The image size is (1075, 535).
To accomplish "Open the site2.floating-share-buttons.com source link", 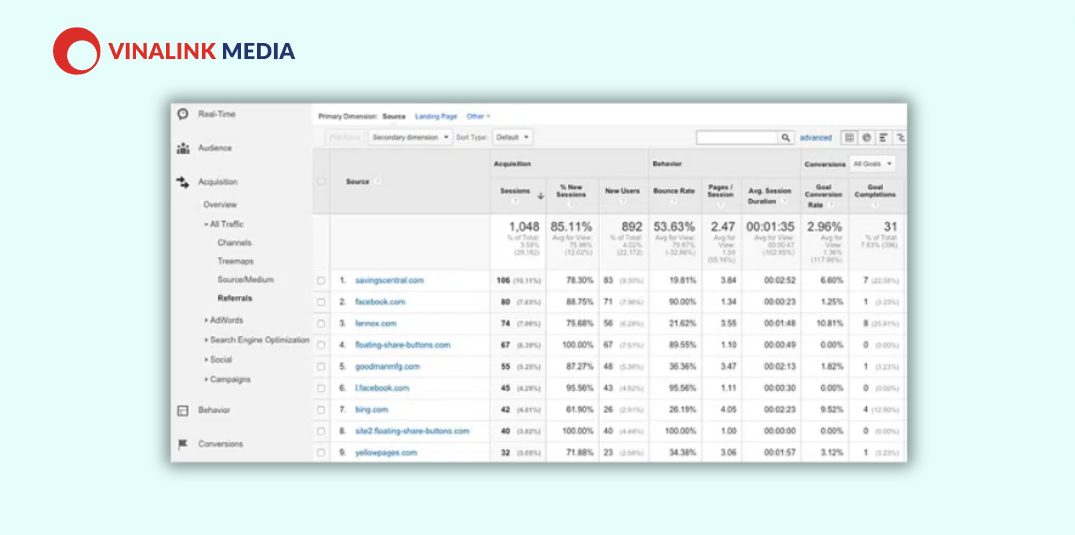I will [412, 431].
